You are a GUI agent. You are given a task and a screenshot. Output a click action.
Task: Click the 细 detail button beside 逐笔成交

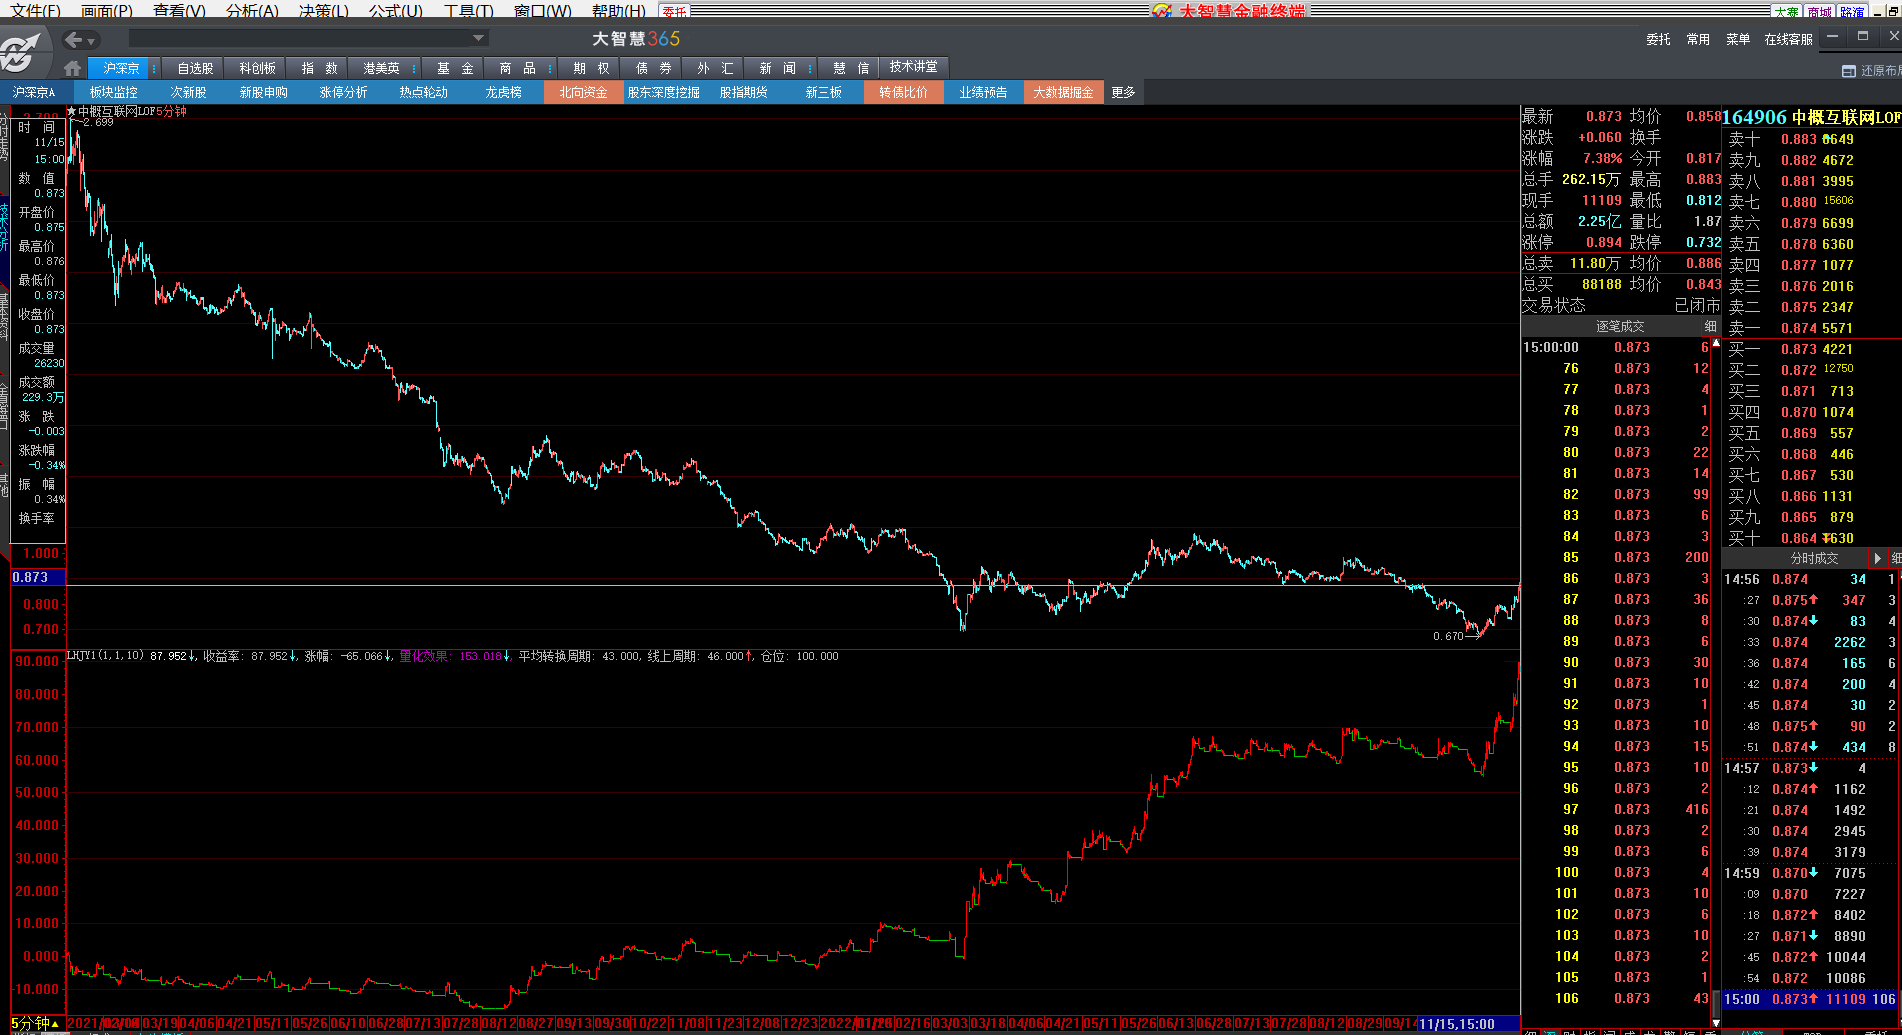click(x=1710, y=326)
